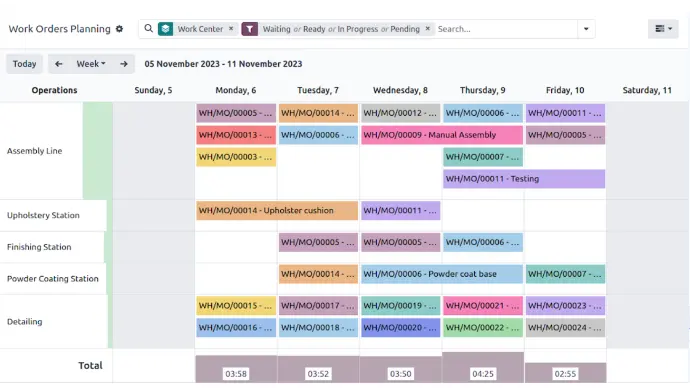Screen dimensions: 690x388
Task: Select the WH/MO/00011 Testing work order
Action: tap(524, 179)
